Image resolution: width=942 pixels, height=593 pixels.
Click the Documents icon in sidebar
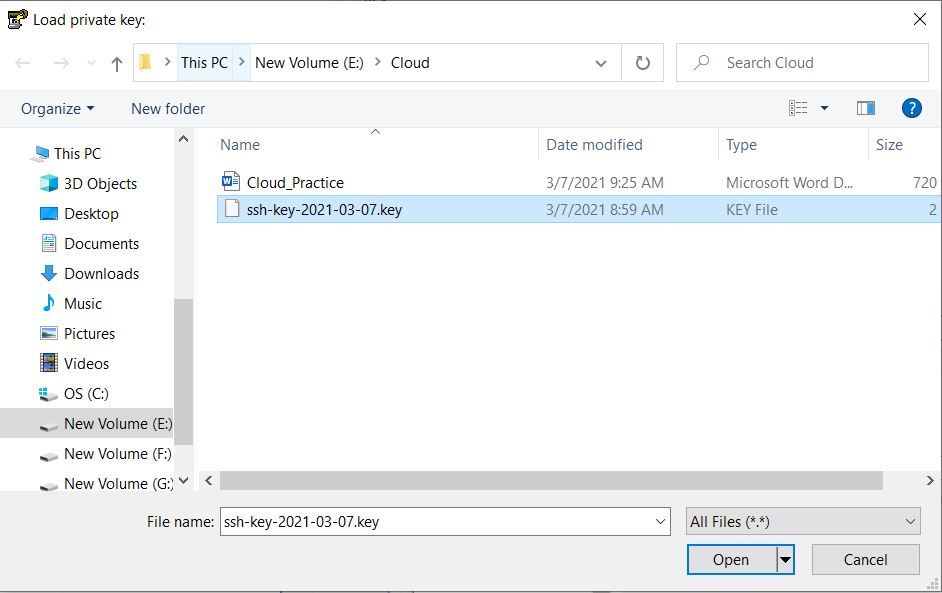click(49, 243)
